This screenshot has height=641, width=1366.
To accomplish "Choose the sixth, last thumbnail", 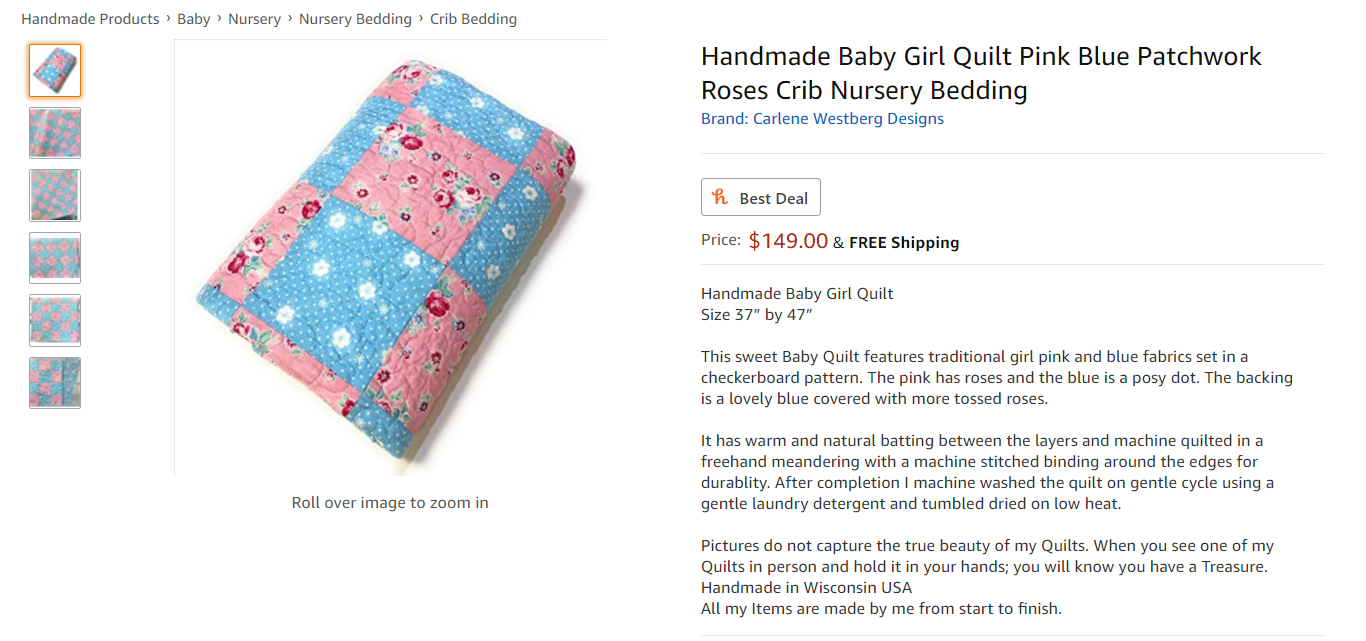I will (55, 383).
